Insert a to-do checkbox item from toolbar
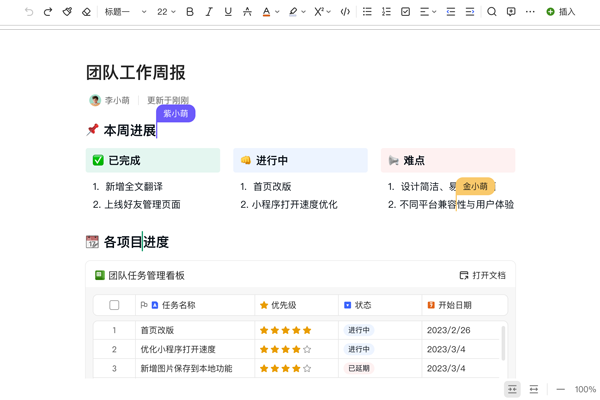This screenshot has height=400, width=600. [405, 12]
